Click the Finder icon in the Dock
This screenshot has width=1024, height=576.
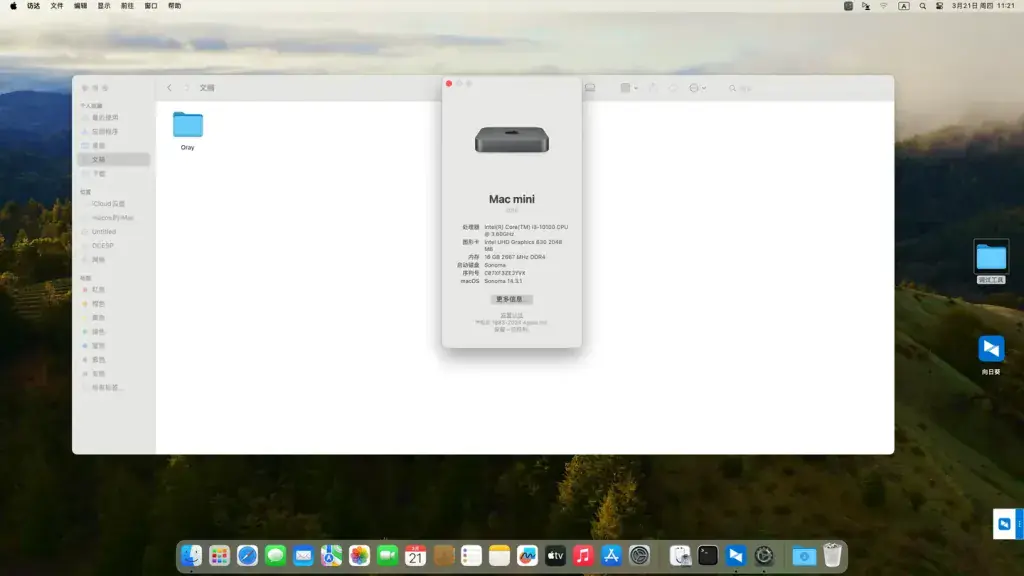pos(191,556)
